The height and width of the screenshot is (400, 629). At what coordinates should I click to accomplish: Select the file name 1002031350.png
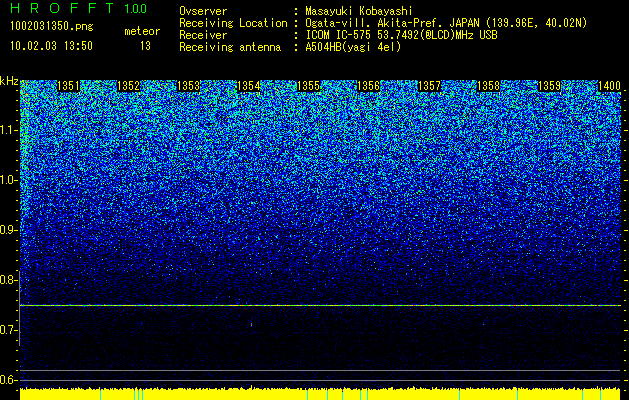coord(52,27)
